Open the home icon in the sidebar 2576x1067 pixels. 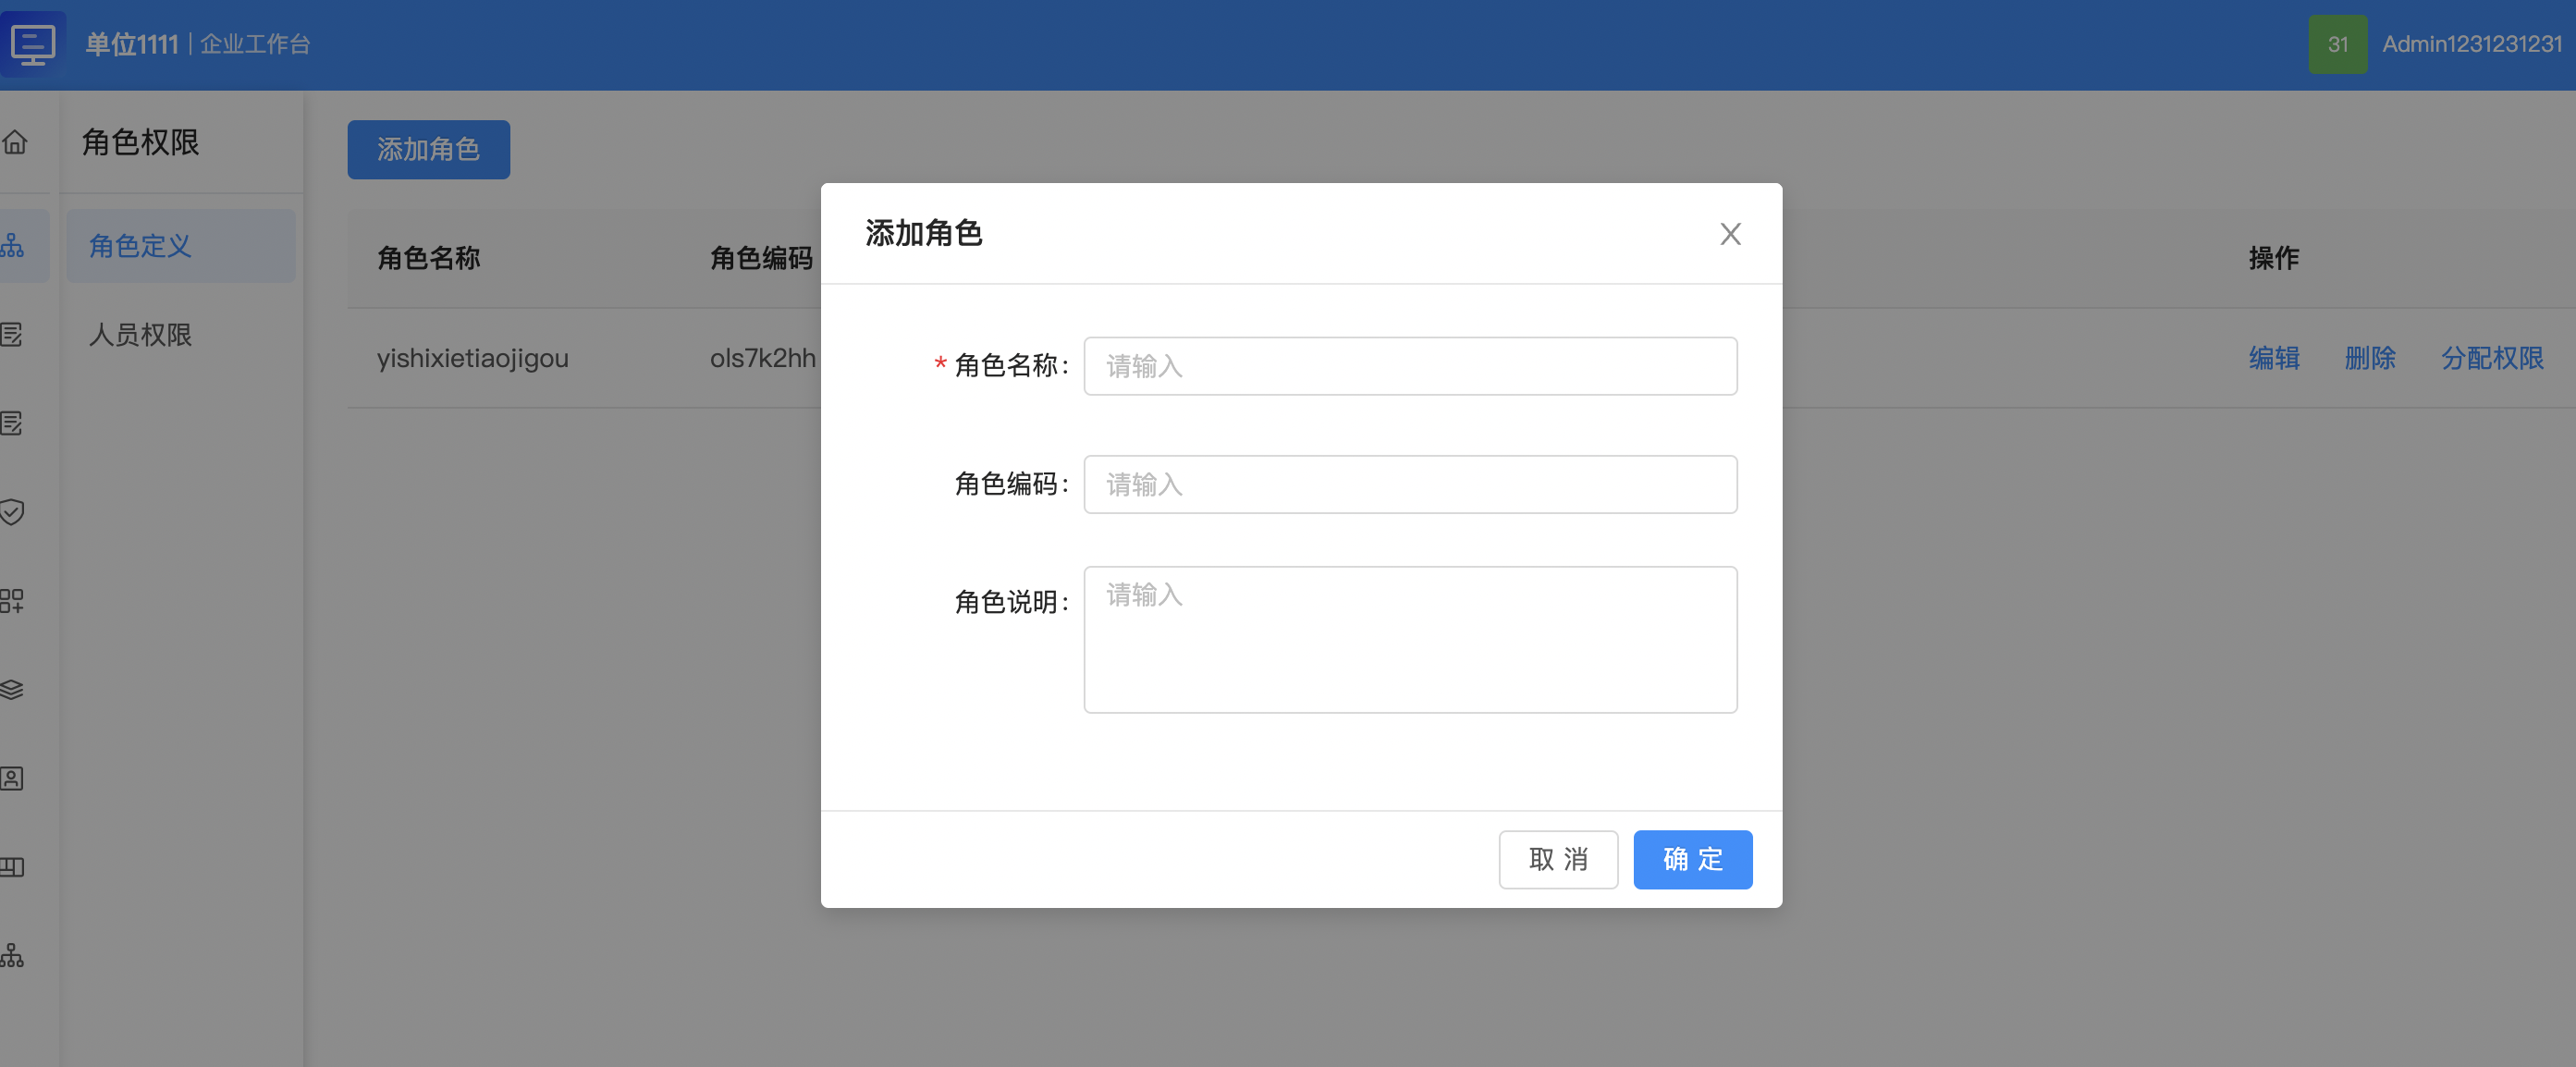pyautogui.click(x=14, y=142)
